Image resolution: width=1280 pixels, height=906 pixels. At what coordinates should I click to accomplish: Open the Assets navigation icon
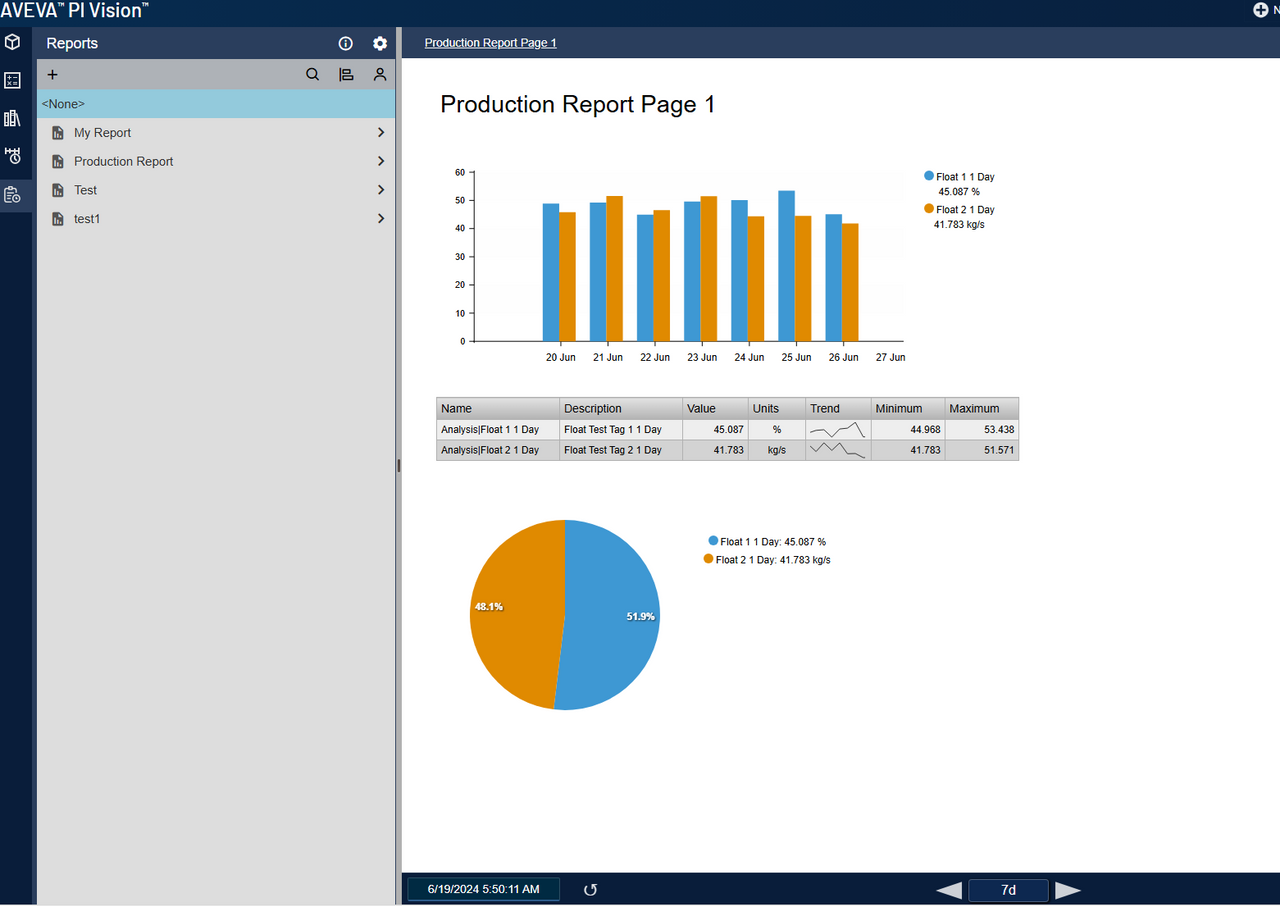coord(13,42)
